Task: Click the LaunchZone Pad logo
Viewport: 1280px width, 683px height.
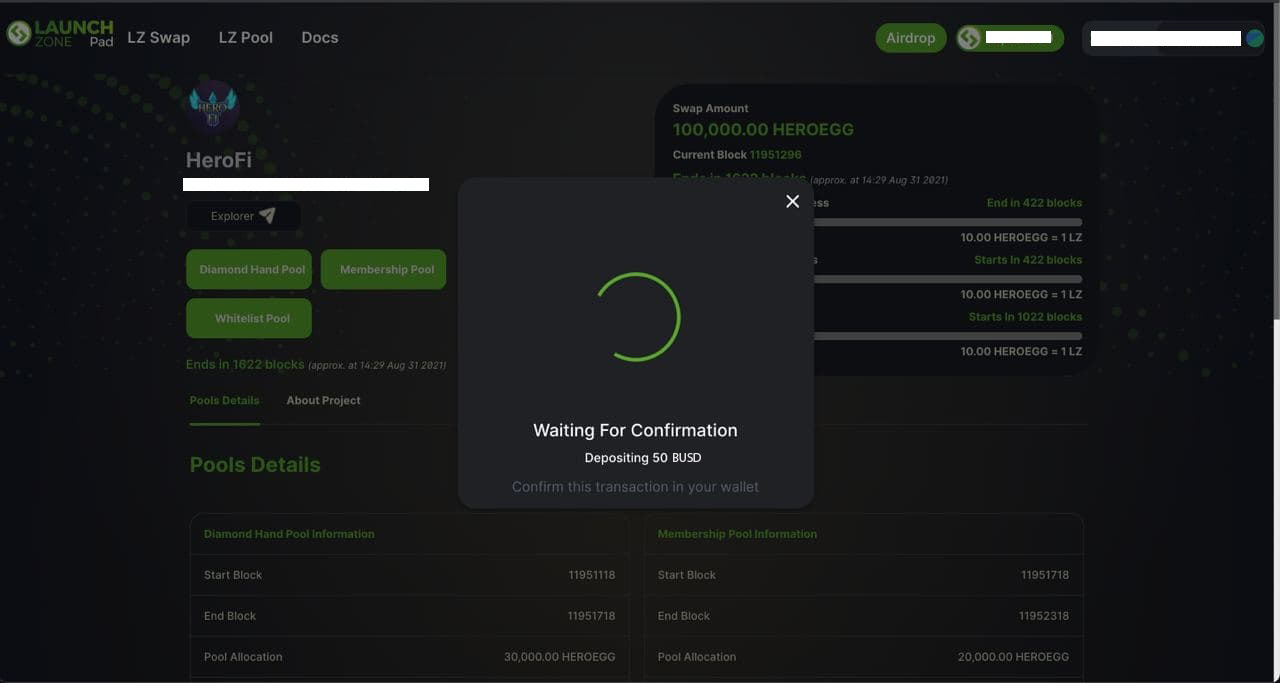Action: [x=60, y=34]
